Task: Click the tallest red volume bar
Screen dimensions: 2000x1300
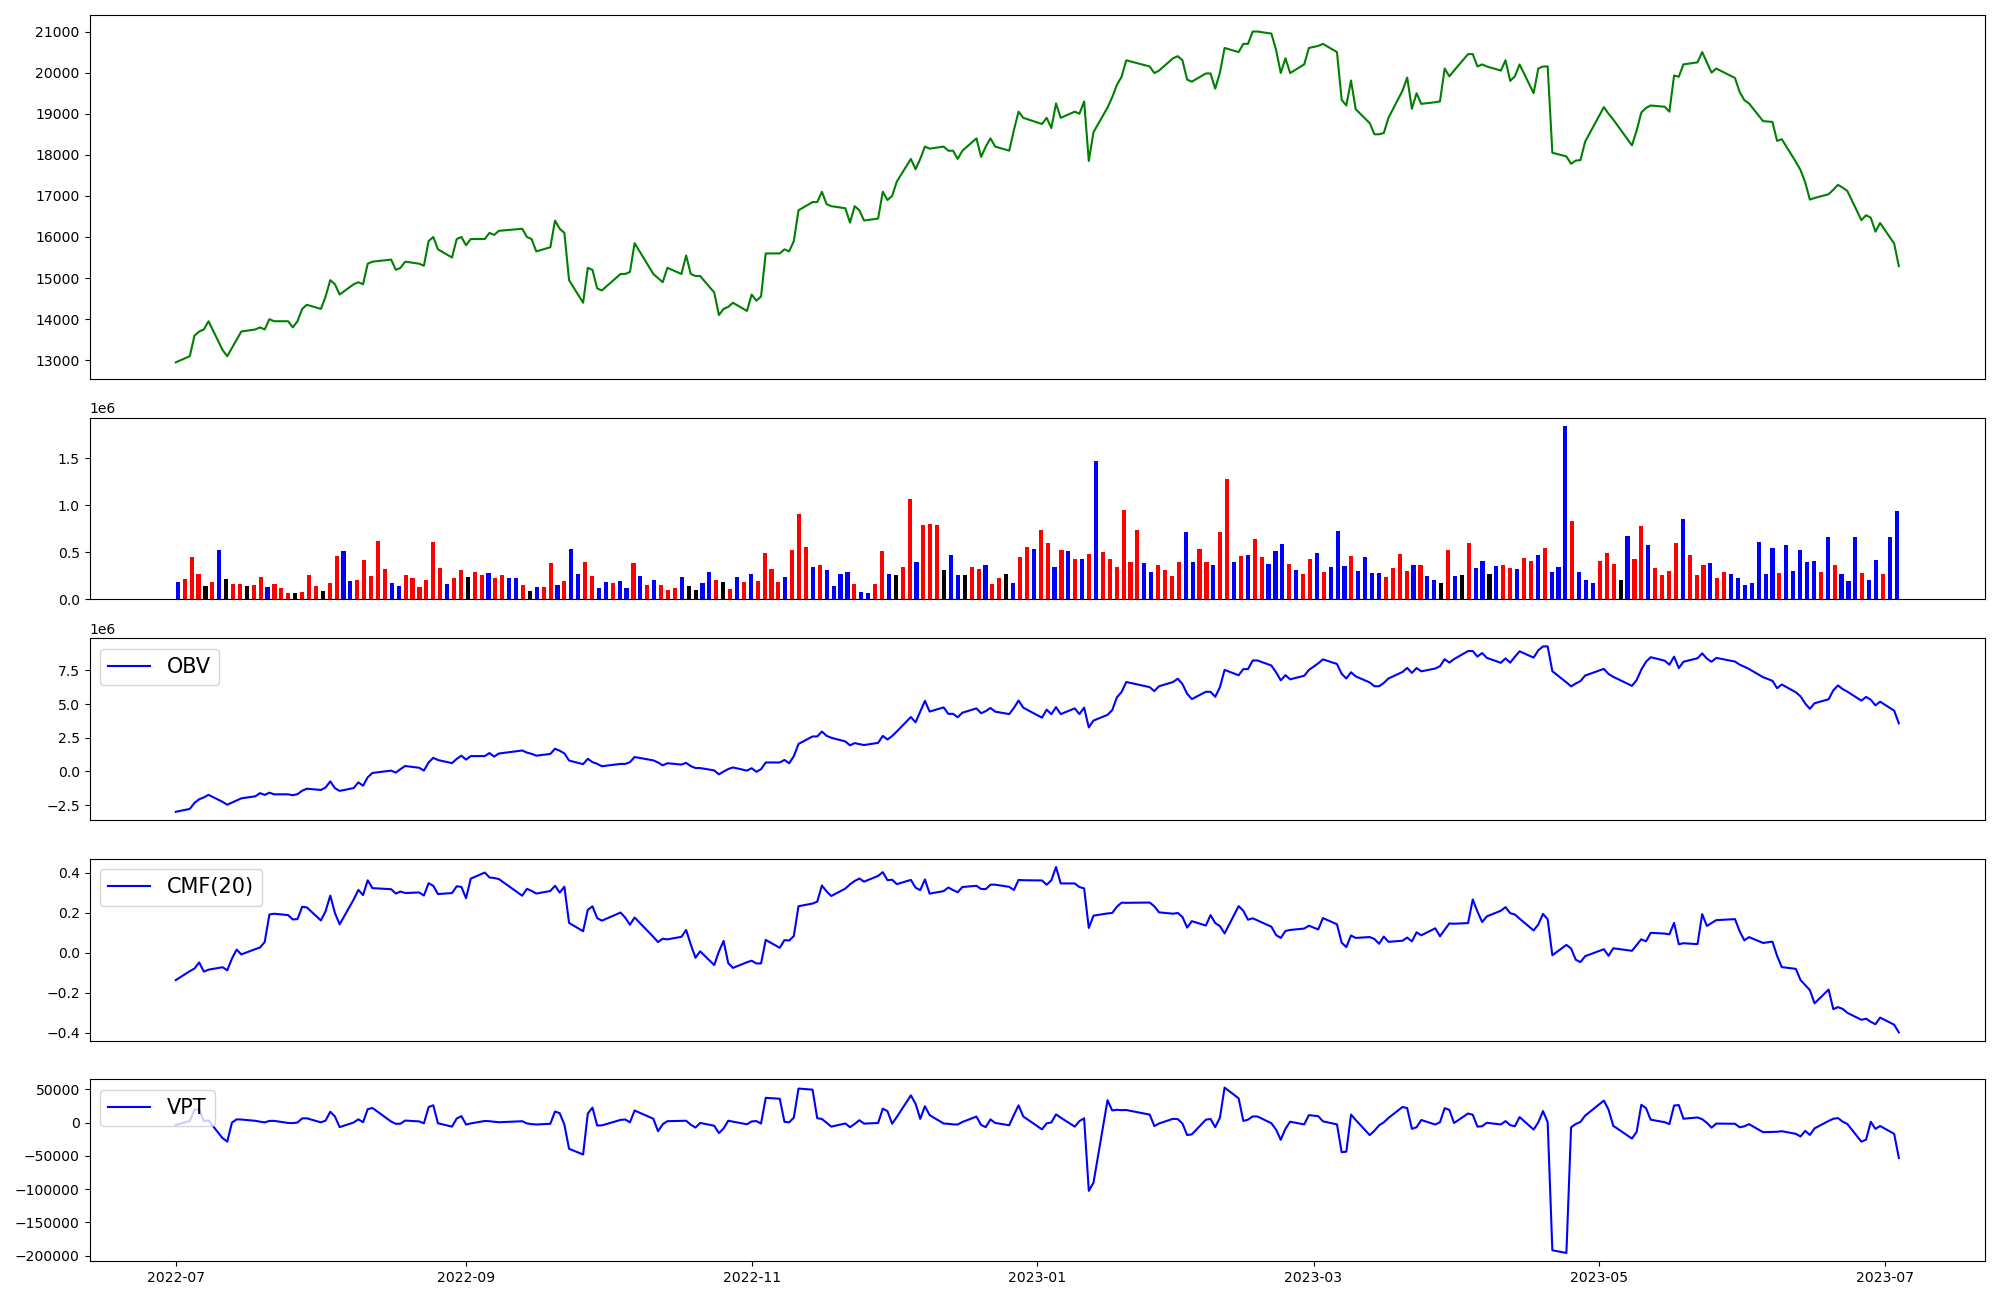Action: pyautogui.click(x=1227, y=540)
